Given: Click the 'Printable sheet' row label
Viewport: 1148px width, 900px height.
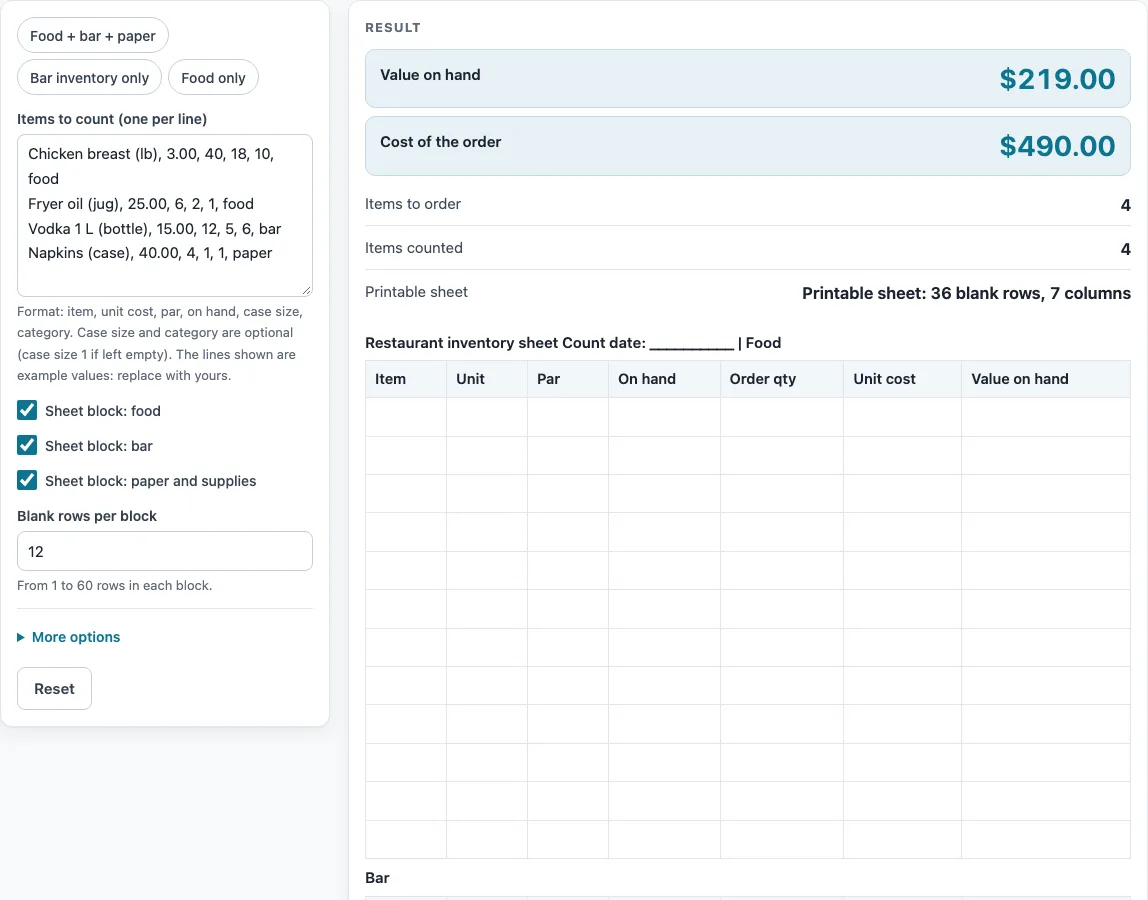Looking at the screenshot, I should [416, 292].
